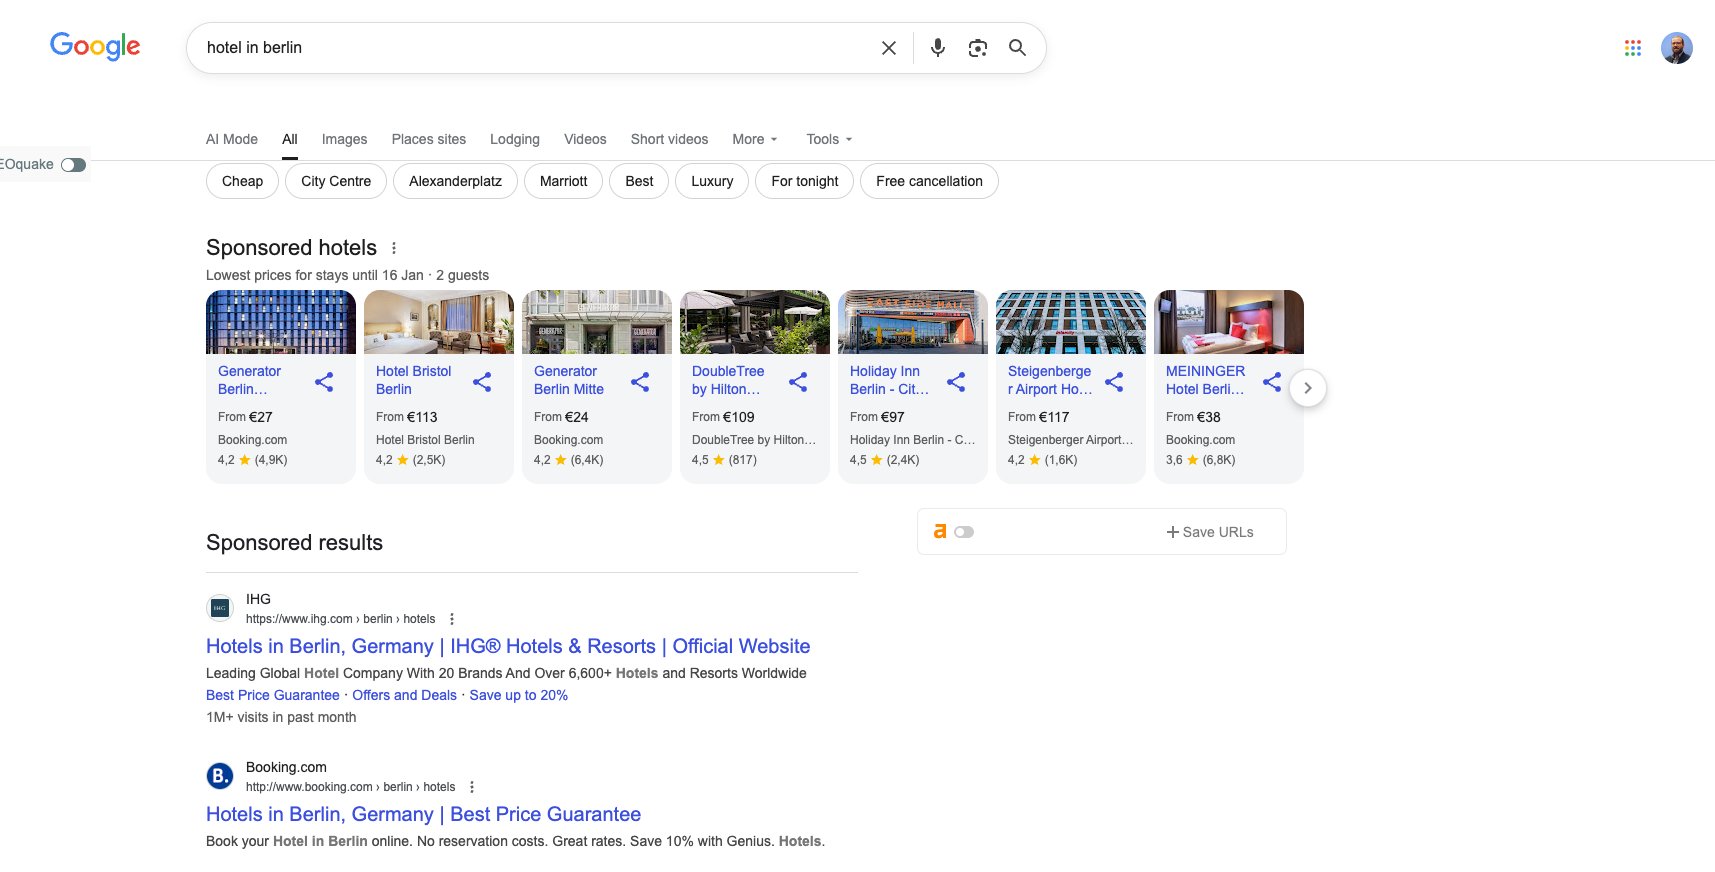Open the three-dot menu for IHG ad
Screen dimensions: 1715x872
(x=452, y=619)
